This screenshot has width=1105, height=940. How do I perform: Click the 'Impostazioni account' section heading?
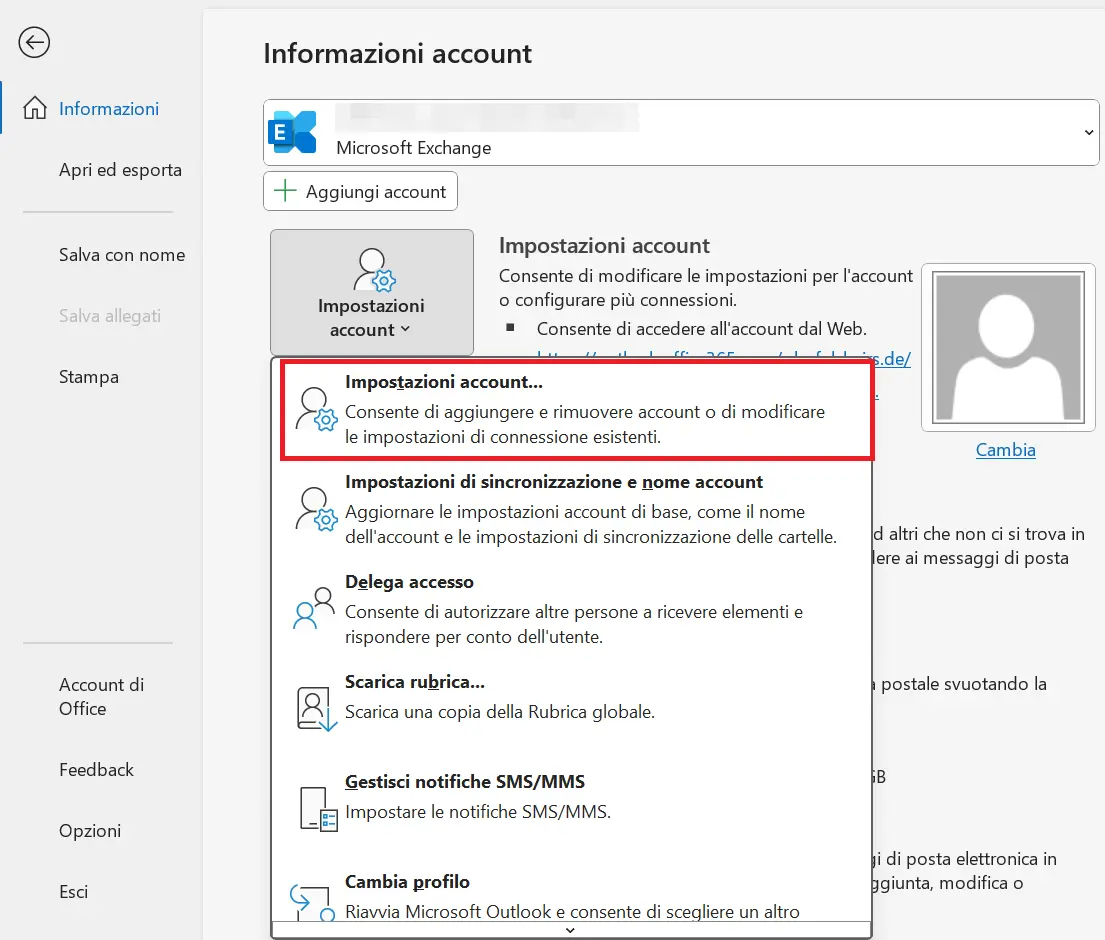coord(604,245)
